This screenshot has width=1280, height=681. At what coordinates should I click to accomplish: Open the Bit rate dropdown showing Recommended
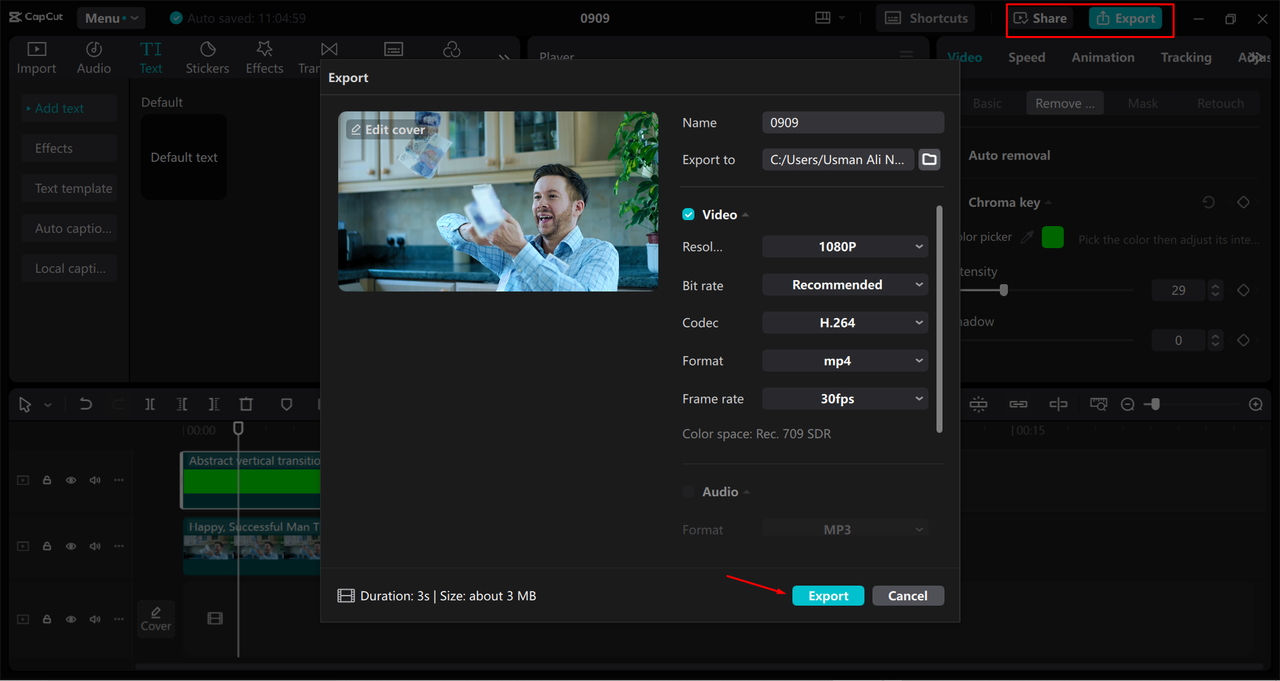tap(845, 285)
